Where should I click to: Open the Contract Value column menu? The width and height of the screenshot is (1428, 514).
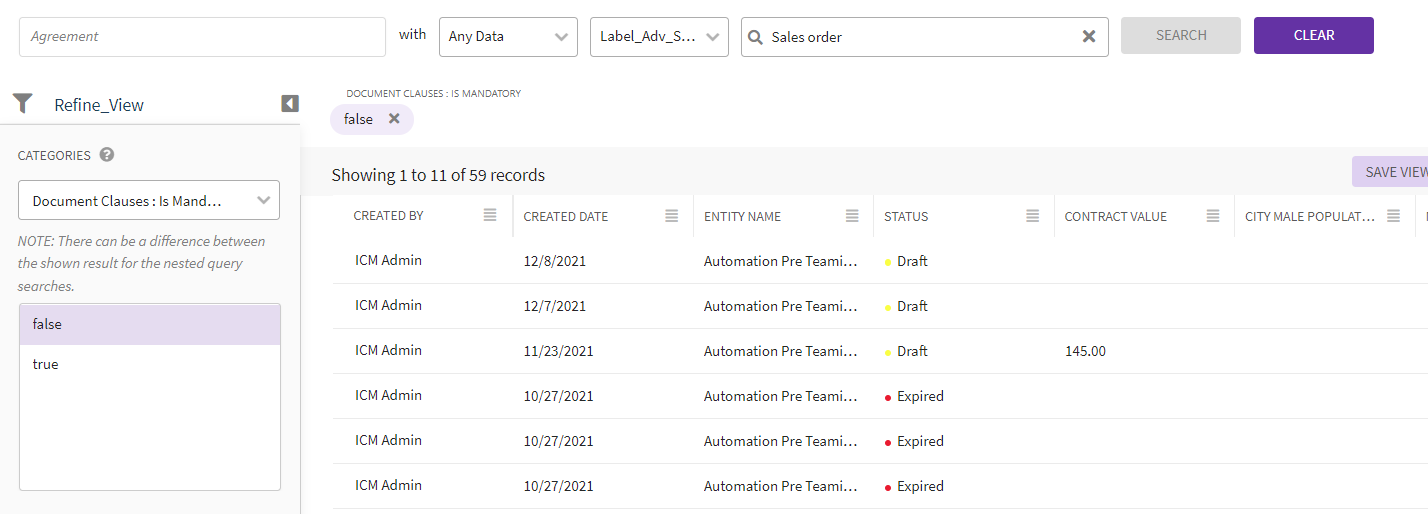1213,216
